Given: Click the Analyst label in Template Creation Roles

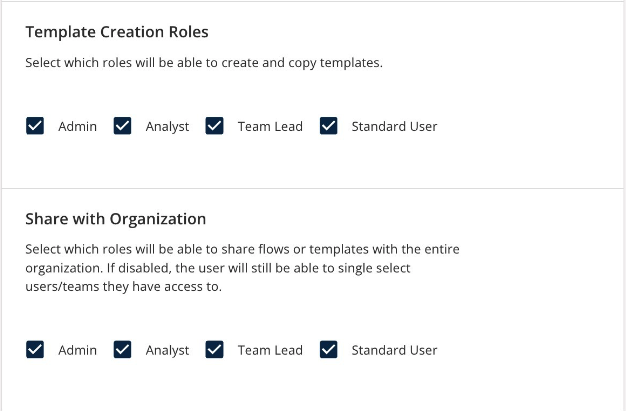Looking at the screenshot, I should pyautogui.click(x=167, y=127).
